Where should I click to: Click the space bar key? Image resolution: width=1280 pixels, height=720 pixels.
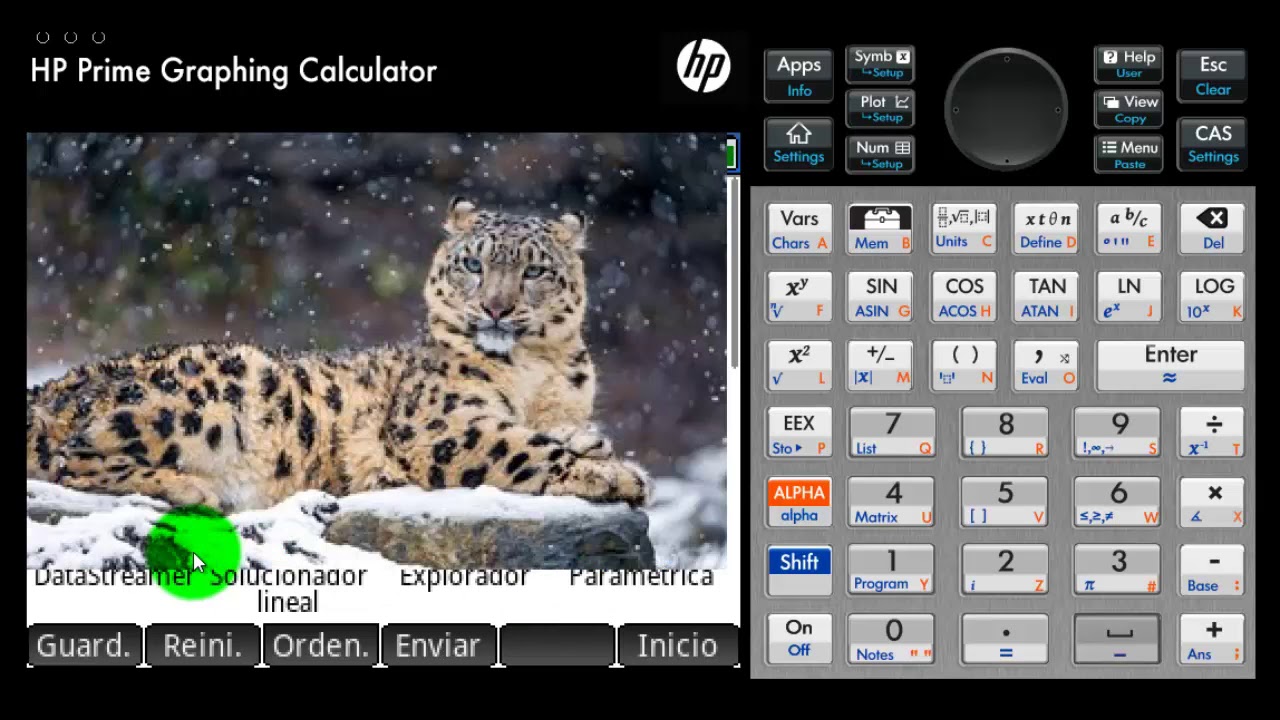point(1118,639)
